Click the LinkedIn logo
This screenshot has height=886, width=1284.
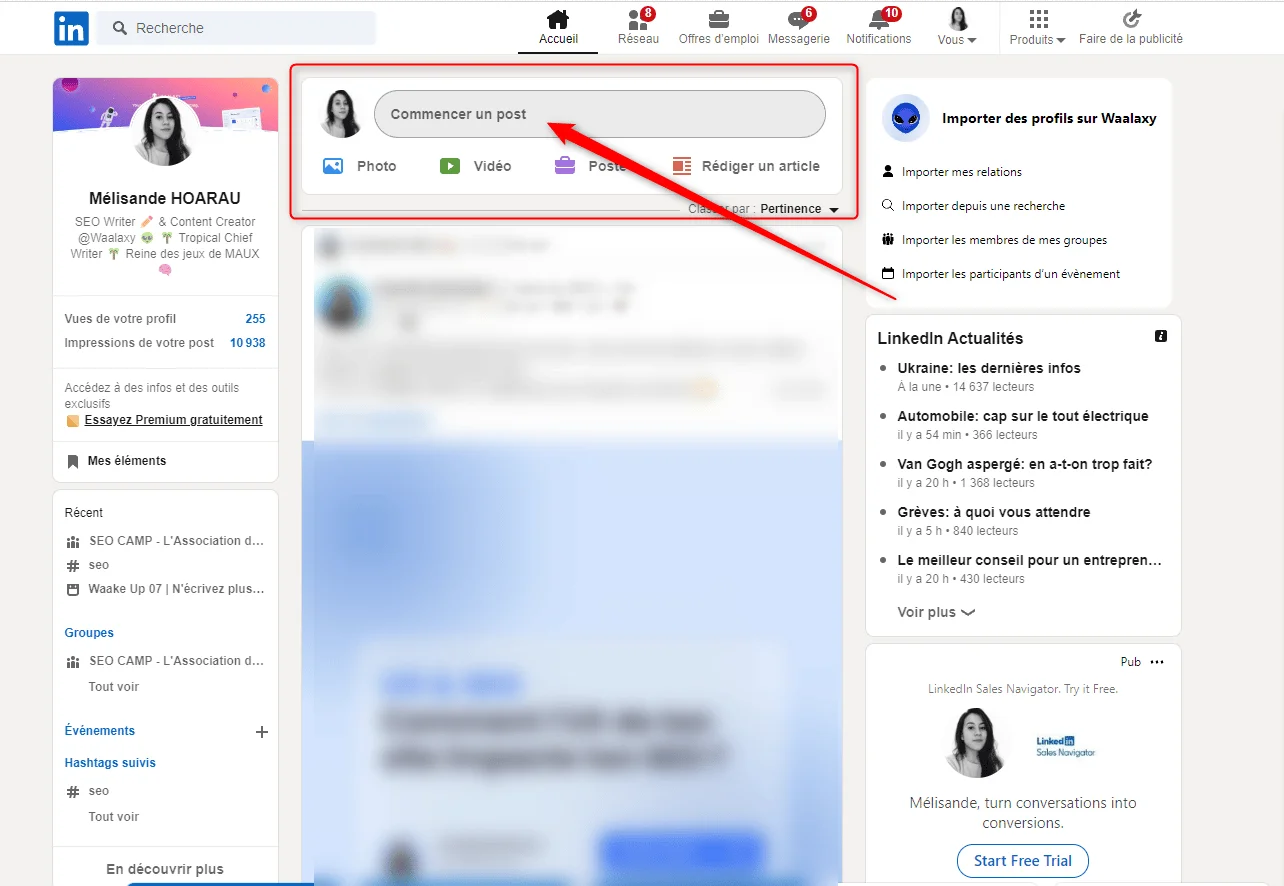tap(71, 29)
